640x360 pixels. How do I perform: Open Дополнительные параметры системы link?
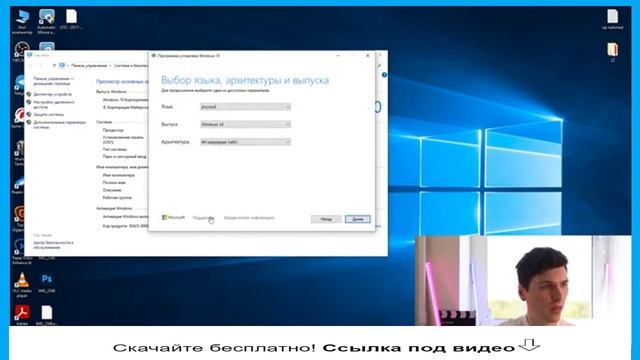[x=60, y=124]
